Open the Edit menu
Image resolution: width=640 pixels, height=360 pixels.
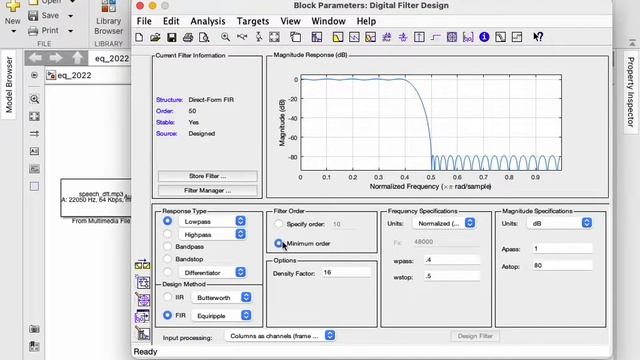(171, 21)
